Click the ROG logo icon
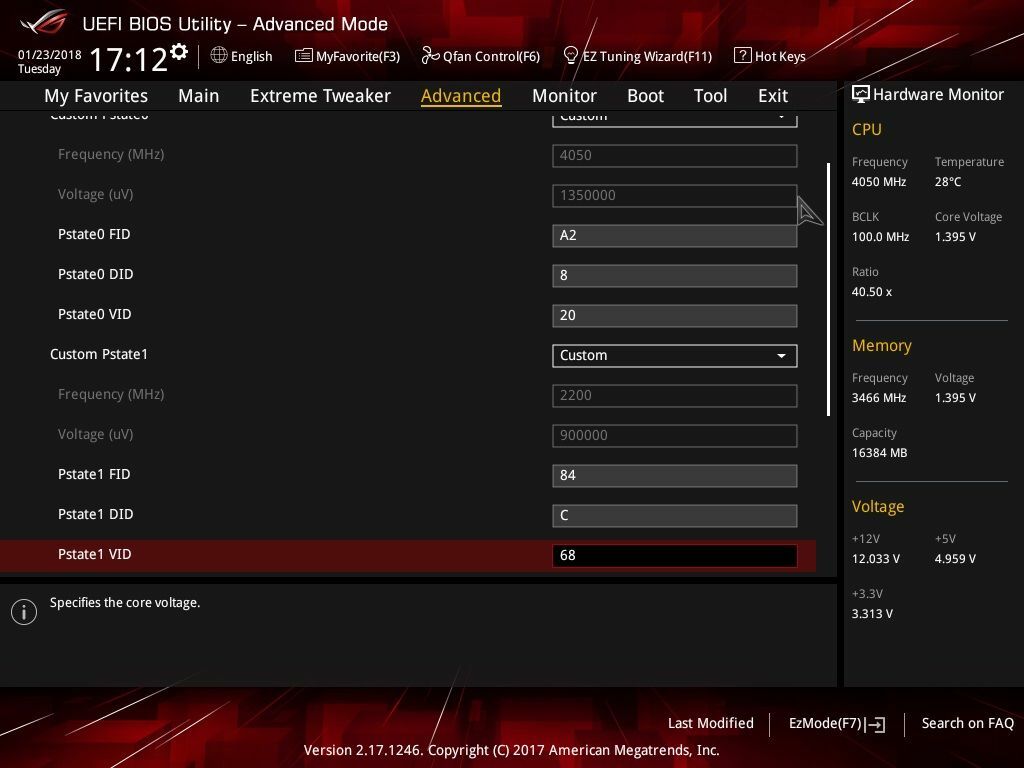Screen dimensions: 1024x768 tap(44, 23)
